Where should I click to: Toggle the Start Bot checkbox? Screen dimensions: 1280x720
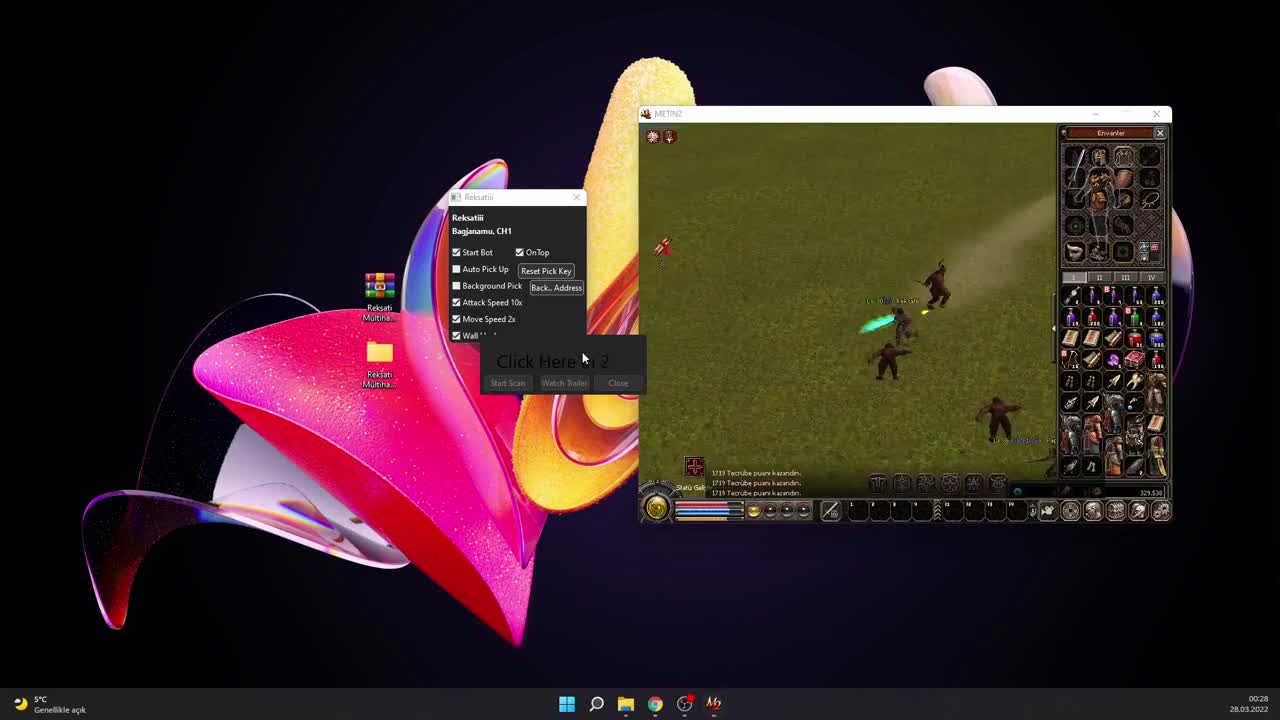456,252
